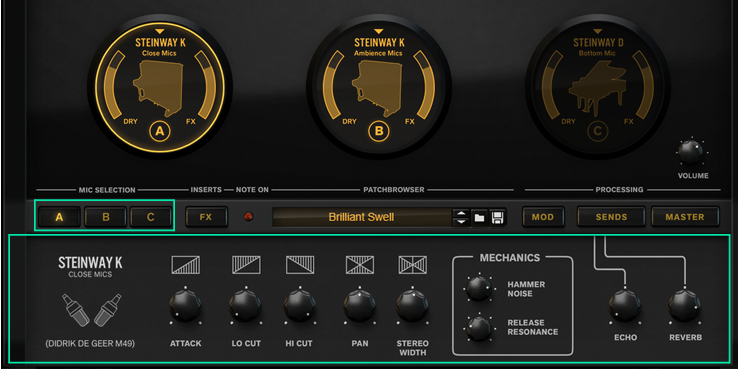The height and width of the screenshot is (371, 739).
Task: Click the circled C layer badge
Action: click(x=598, y=132)
